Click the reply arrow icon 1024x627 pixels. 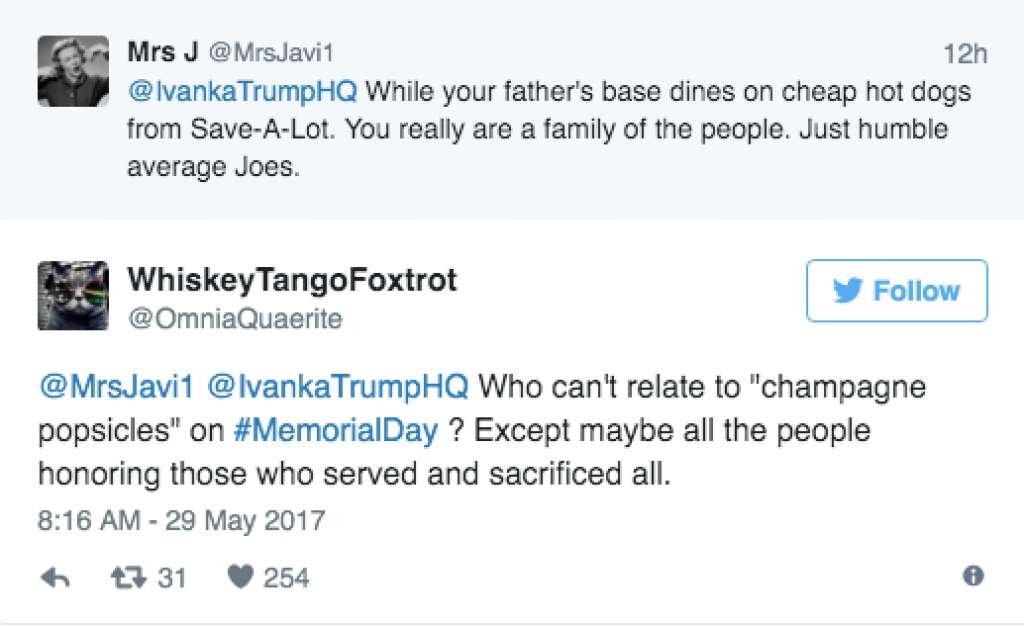[55, 577]
